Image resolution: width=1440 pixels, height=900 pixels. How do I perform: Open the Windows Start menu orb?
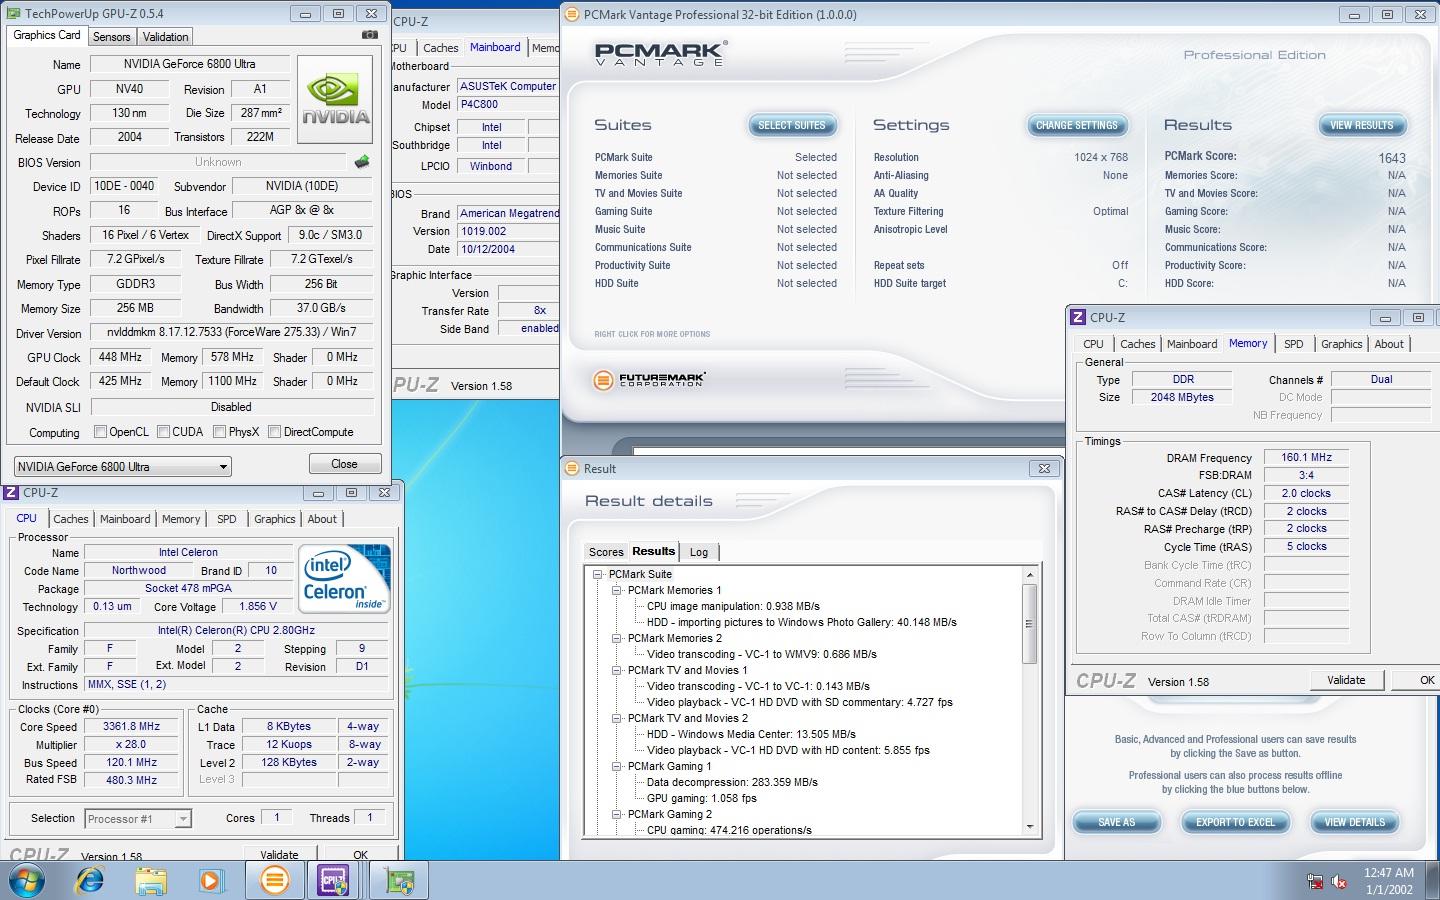pyautogui.click(x=27, y=880)
